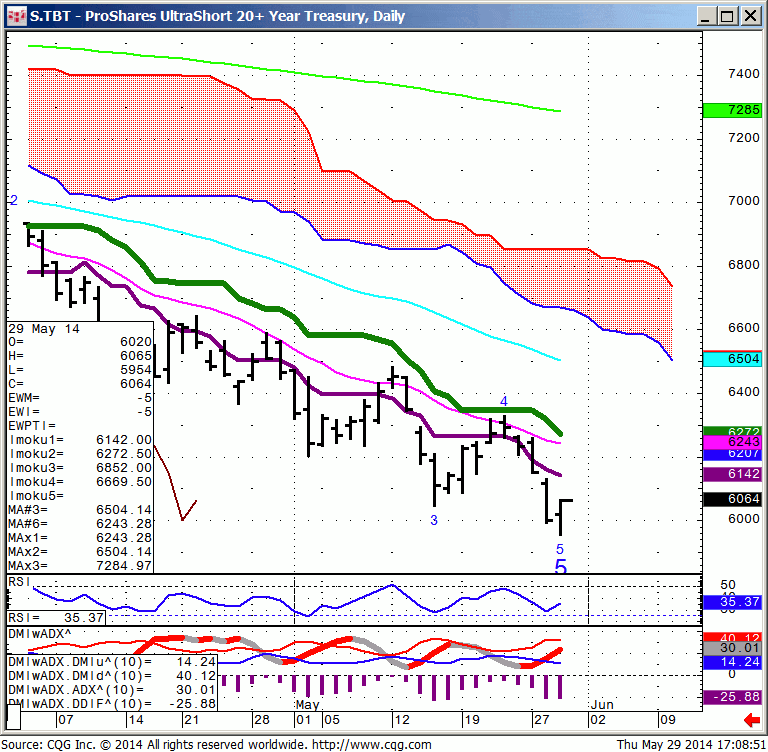The image size is (768, 752).
Task: Click the Elliott wave label 4
Action: [504, 401]
